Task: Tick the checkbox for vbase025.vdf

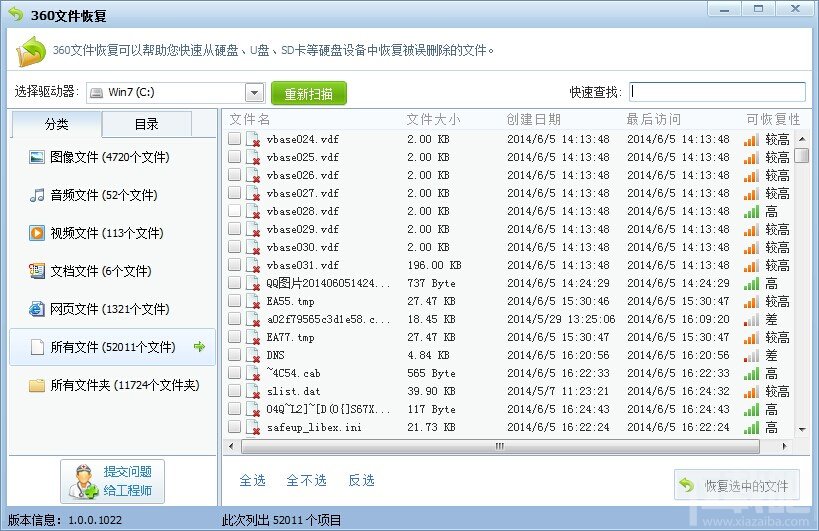Action: [x=234, y=157]
